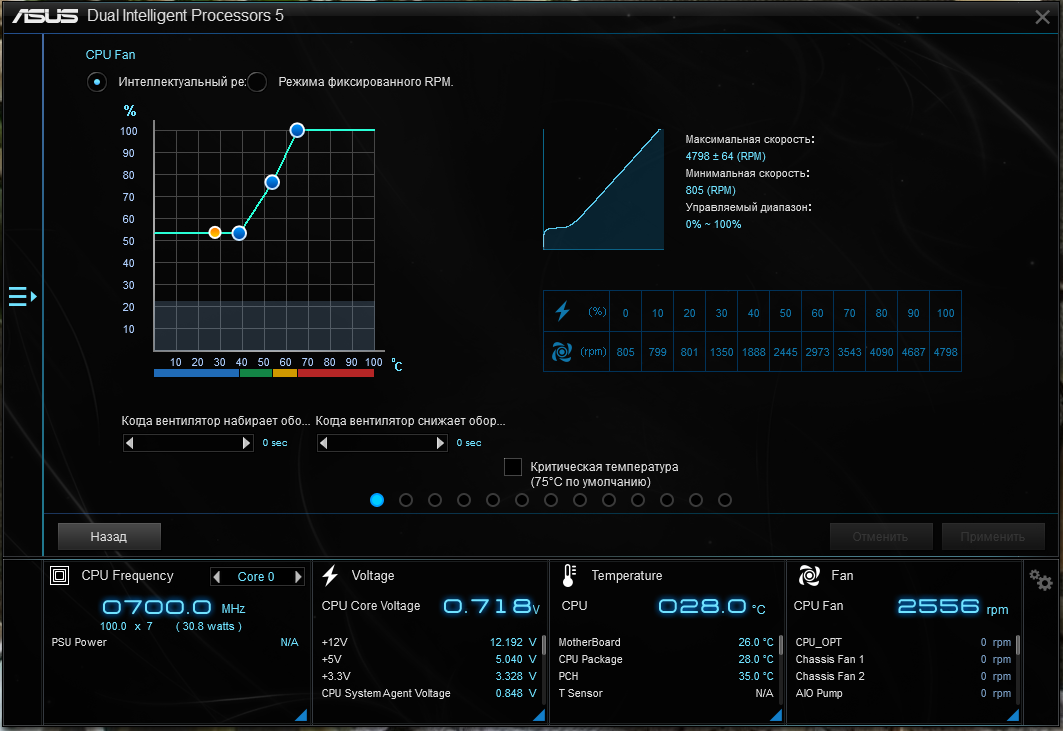The image size is (1063, 731).
Task: Click table cell with 2445 rpm
Action: 785,352
